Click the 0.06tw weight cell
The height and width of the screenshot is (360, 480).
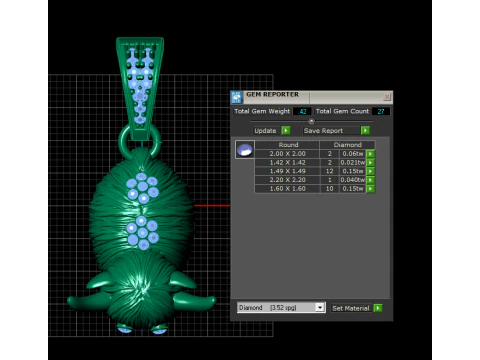click(353, 154)
